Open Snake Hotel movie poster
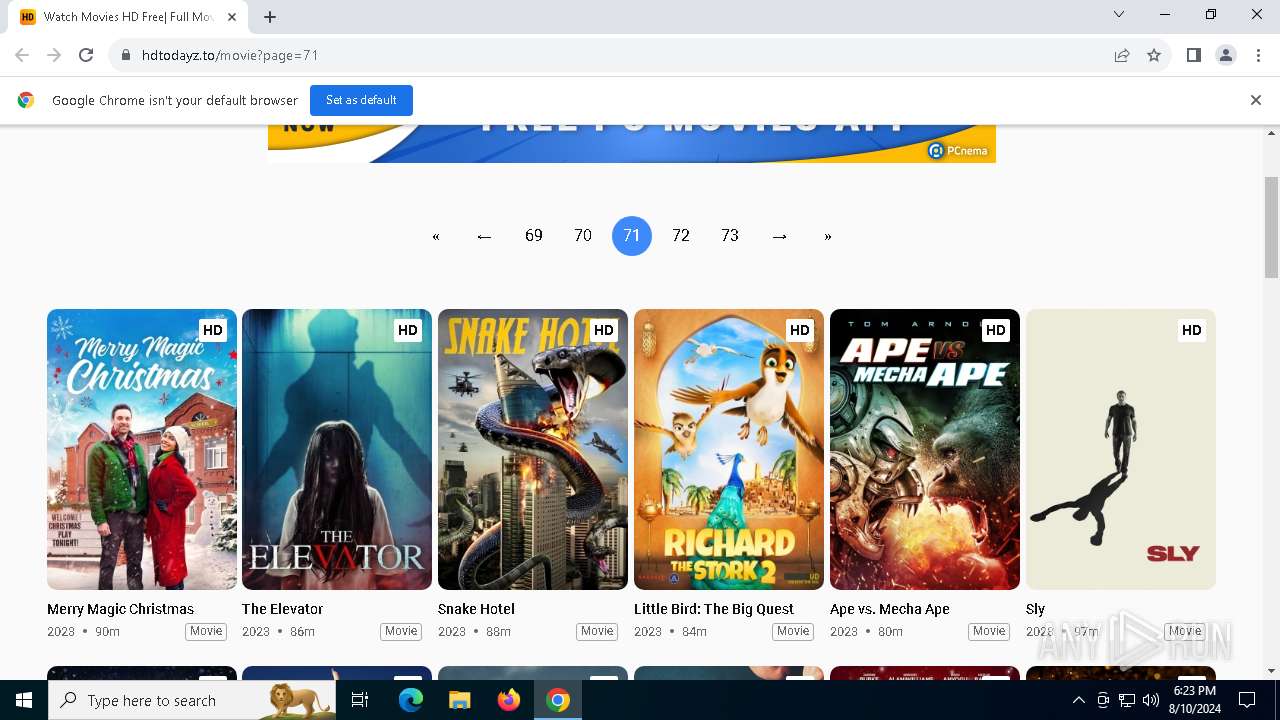 coord(533,449)
